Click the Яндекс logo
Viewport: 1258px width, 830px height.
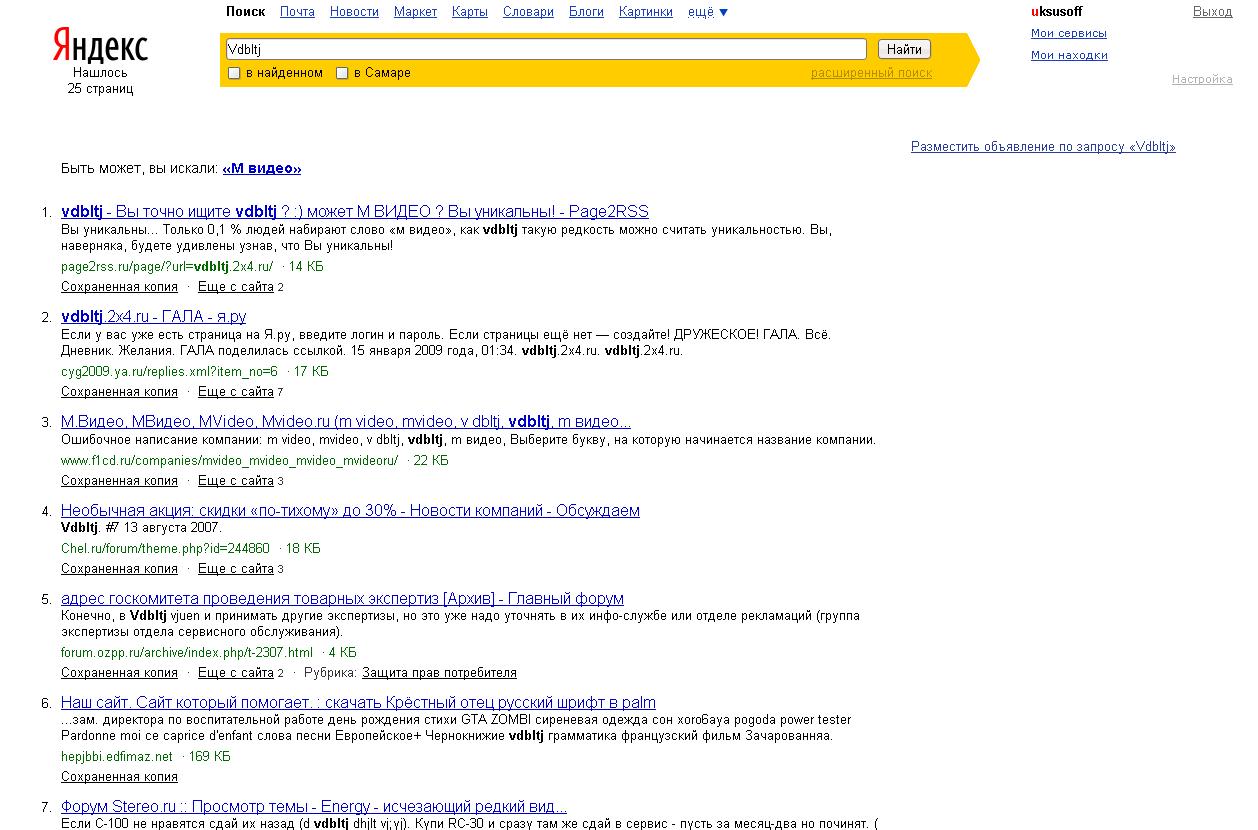click(100, 47)
